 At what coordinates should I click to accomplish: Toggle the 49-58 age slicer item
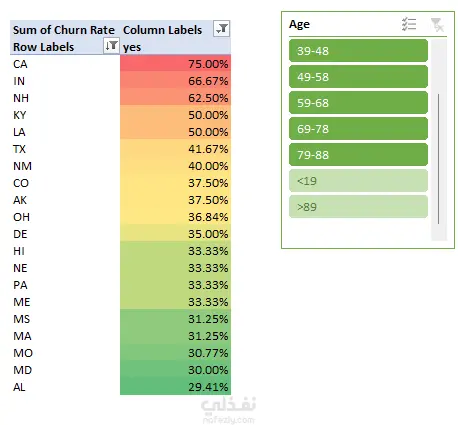358,77
